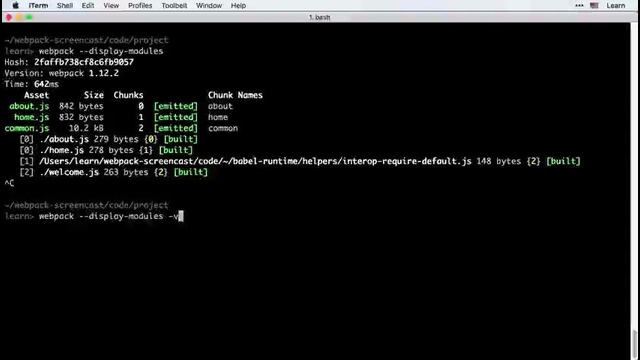Click the 'webpack 1.12.2' version text
Screen dimensions: 640x360
point(84,73)
